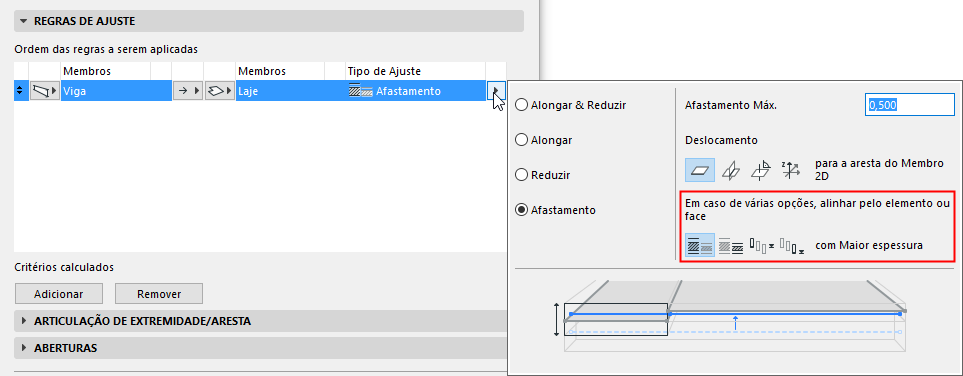The height and width of the screenshot is (376, 963).
Task: Align to element with Maior espessura icon
Action: [x=700, y=245]
